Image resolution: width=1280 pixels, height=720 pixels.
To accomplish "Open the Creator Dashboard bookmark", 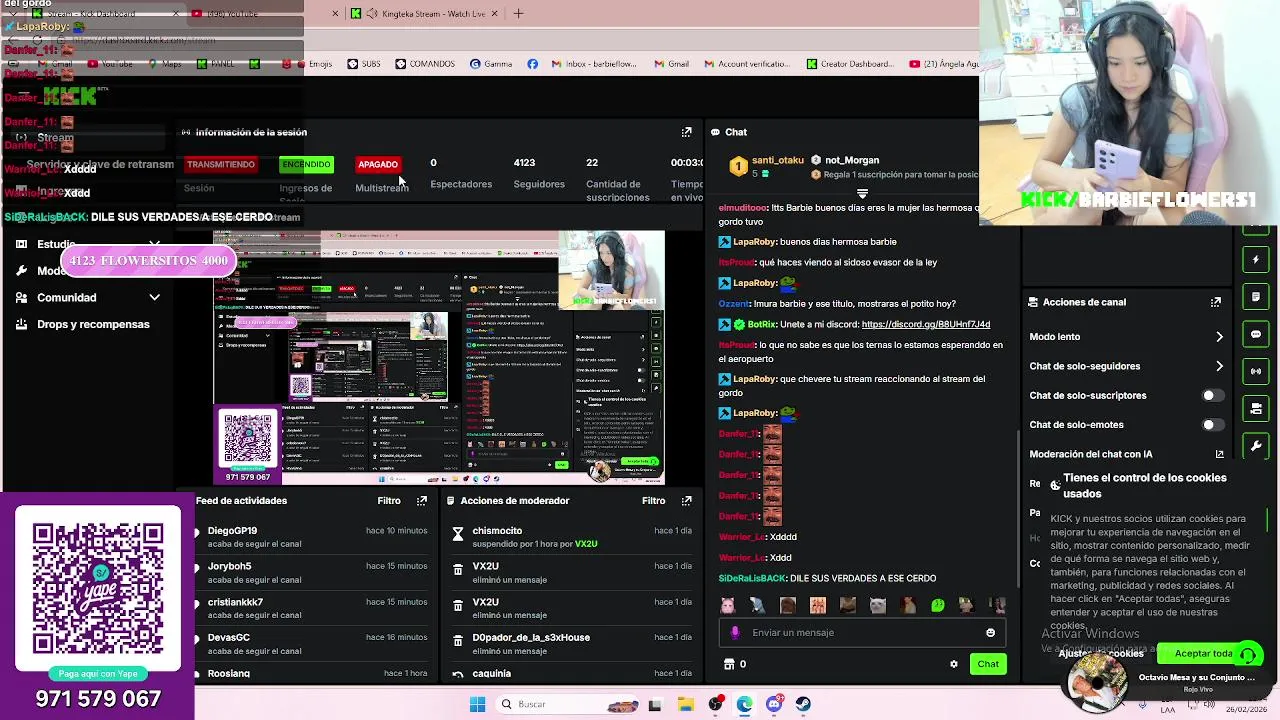I will [x=850, y=64].
